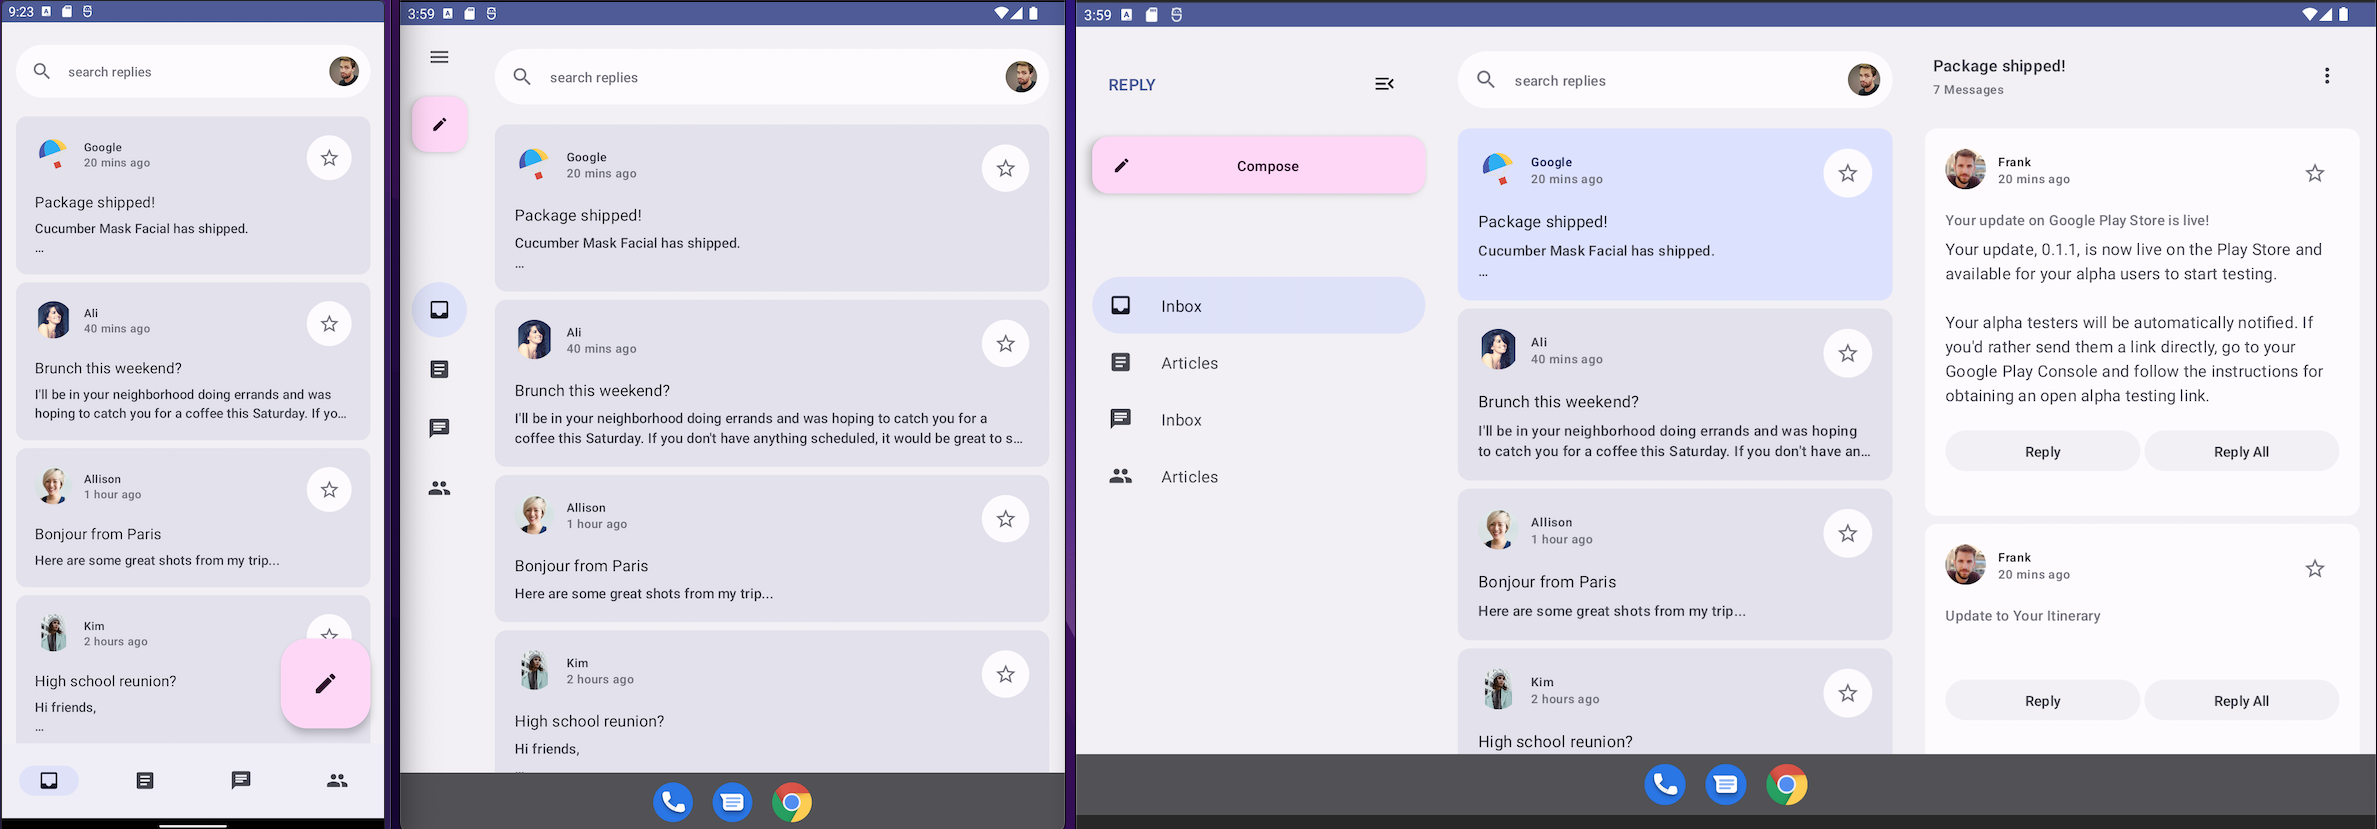Tap the articles icon in bottom navigation bar
This screenshot has width=2377, height=829.
click(x=145, y=780)
